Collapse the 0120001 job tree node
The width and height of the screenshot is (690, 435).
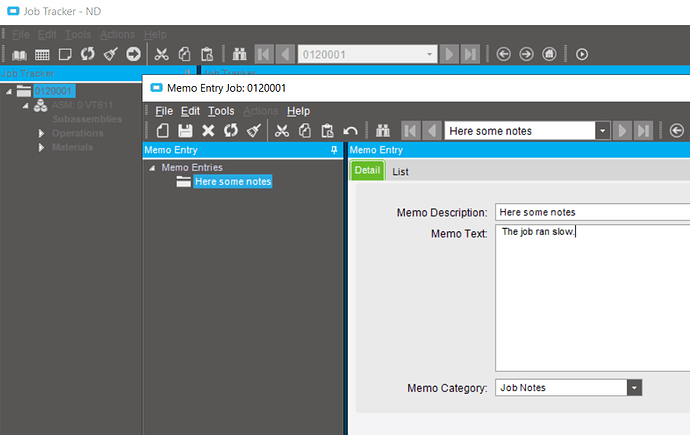pyautogui.click(x=9, y=91)
